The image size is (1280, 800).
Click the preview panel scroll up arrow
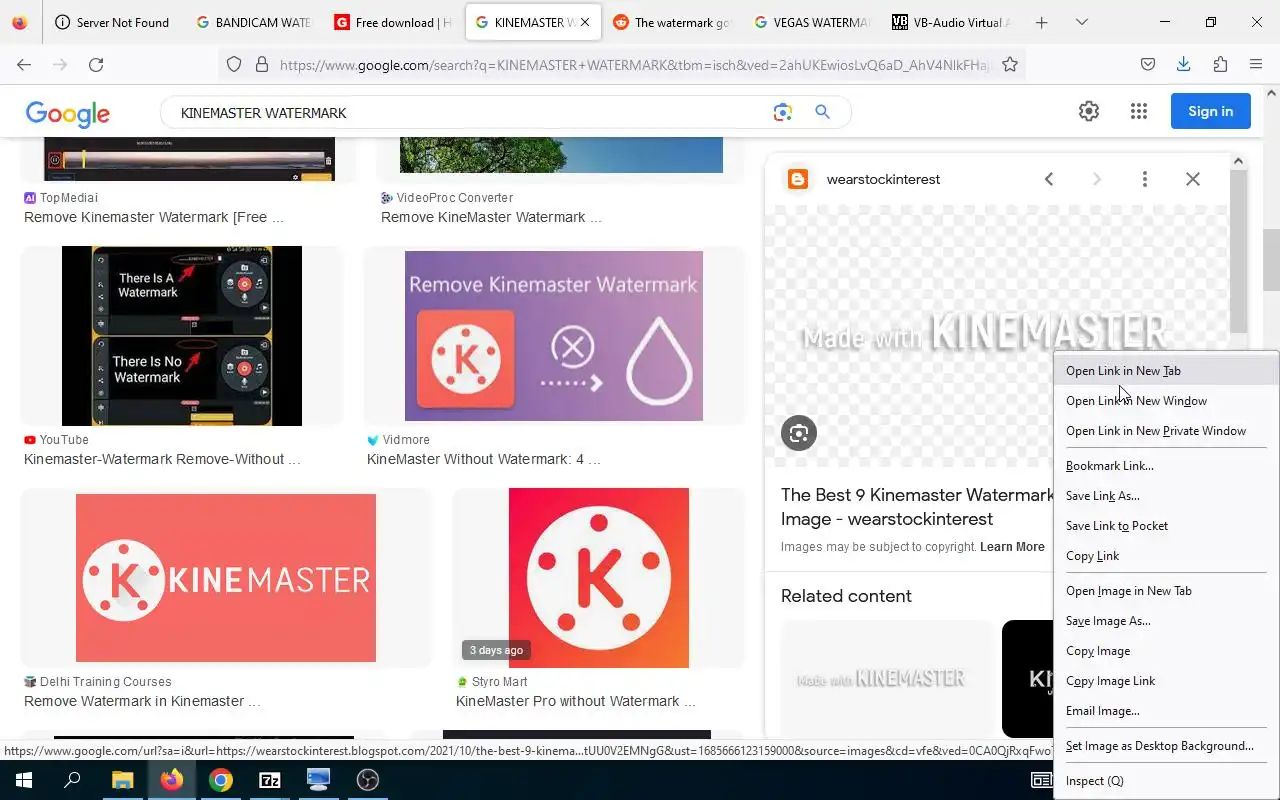[1238, 161]
